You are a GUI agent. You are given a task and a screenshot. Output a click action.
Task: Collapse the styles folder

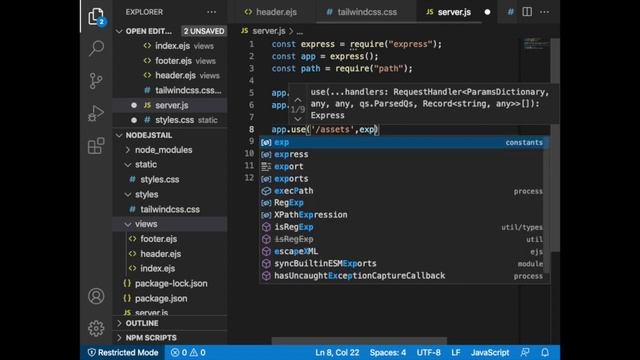[x=147, y=194]
